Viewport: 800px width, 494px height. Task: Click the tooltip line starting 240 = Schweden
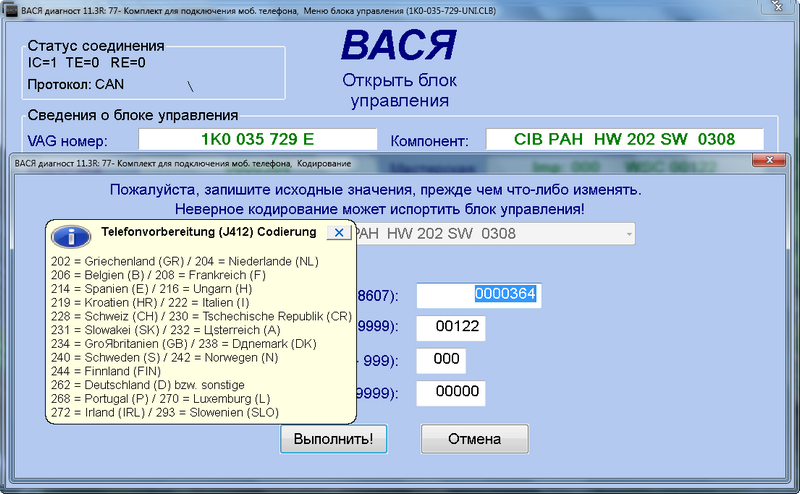[164, 358]
